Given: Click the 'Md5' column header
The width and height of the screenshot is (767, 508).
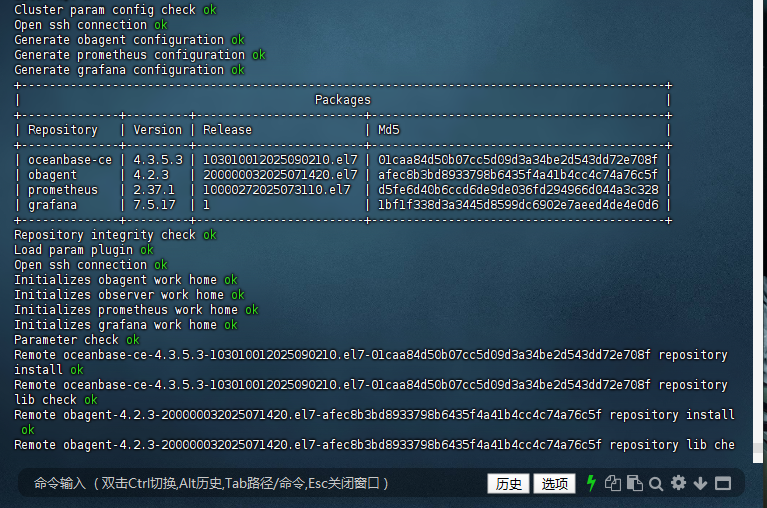Looking at the screenshot, I should click(x=389, y=130).
